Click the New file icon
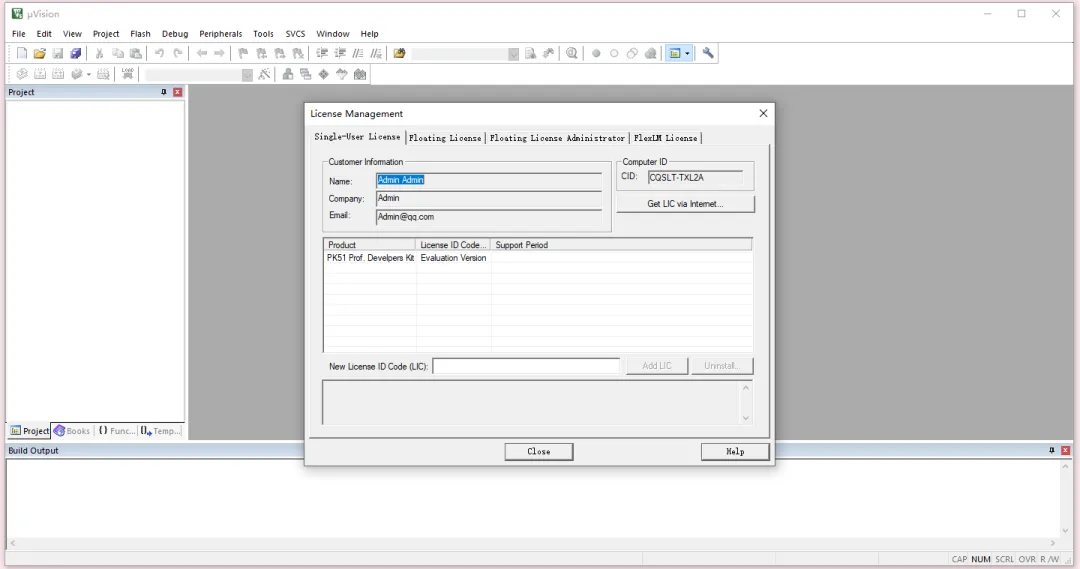Image resolution: width=1080 pixels, height=569 pixels. tap(21, 54)
